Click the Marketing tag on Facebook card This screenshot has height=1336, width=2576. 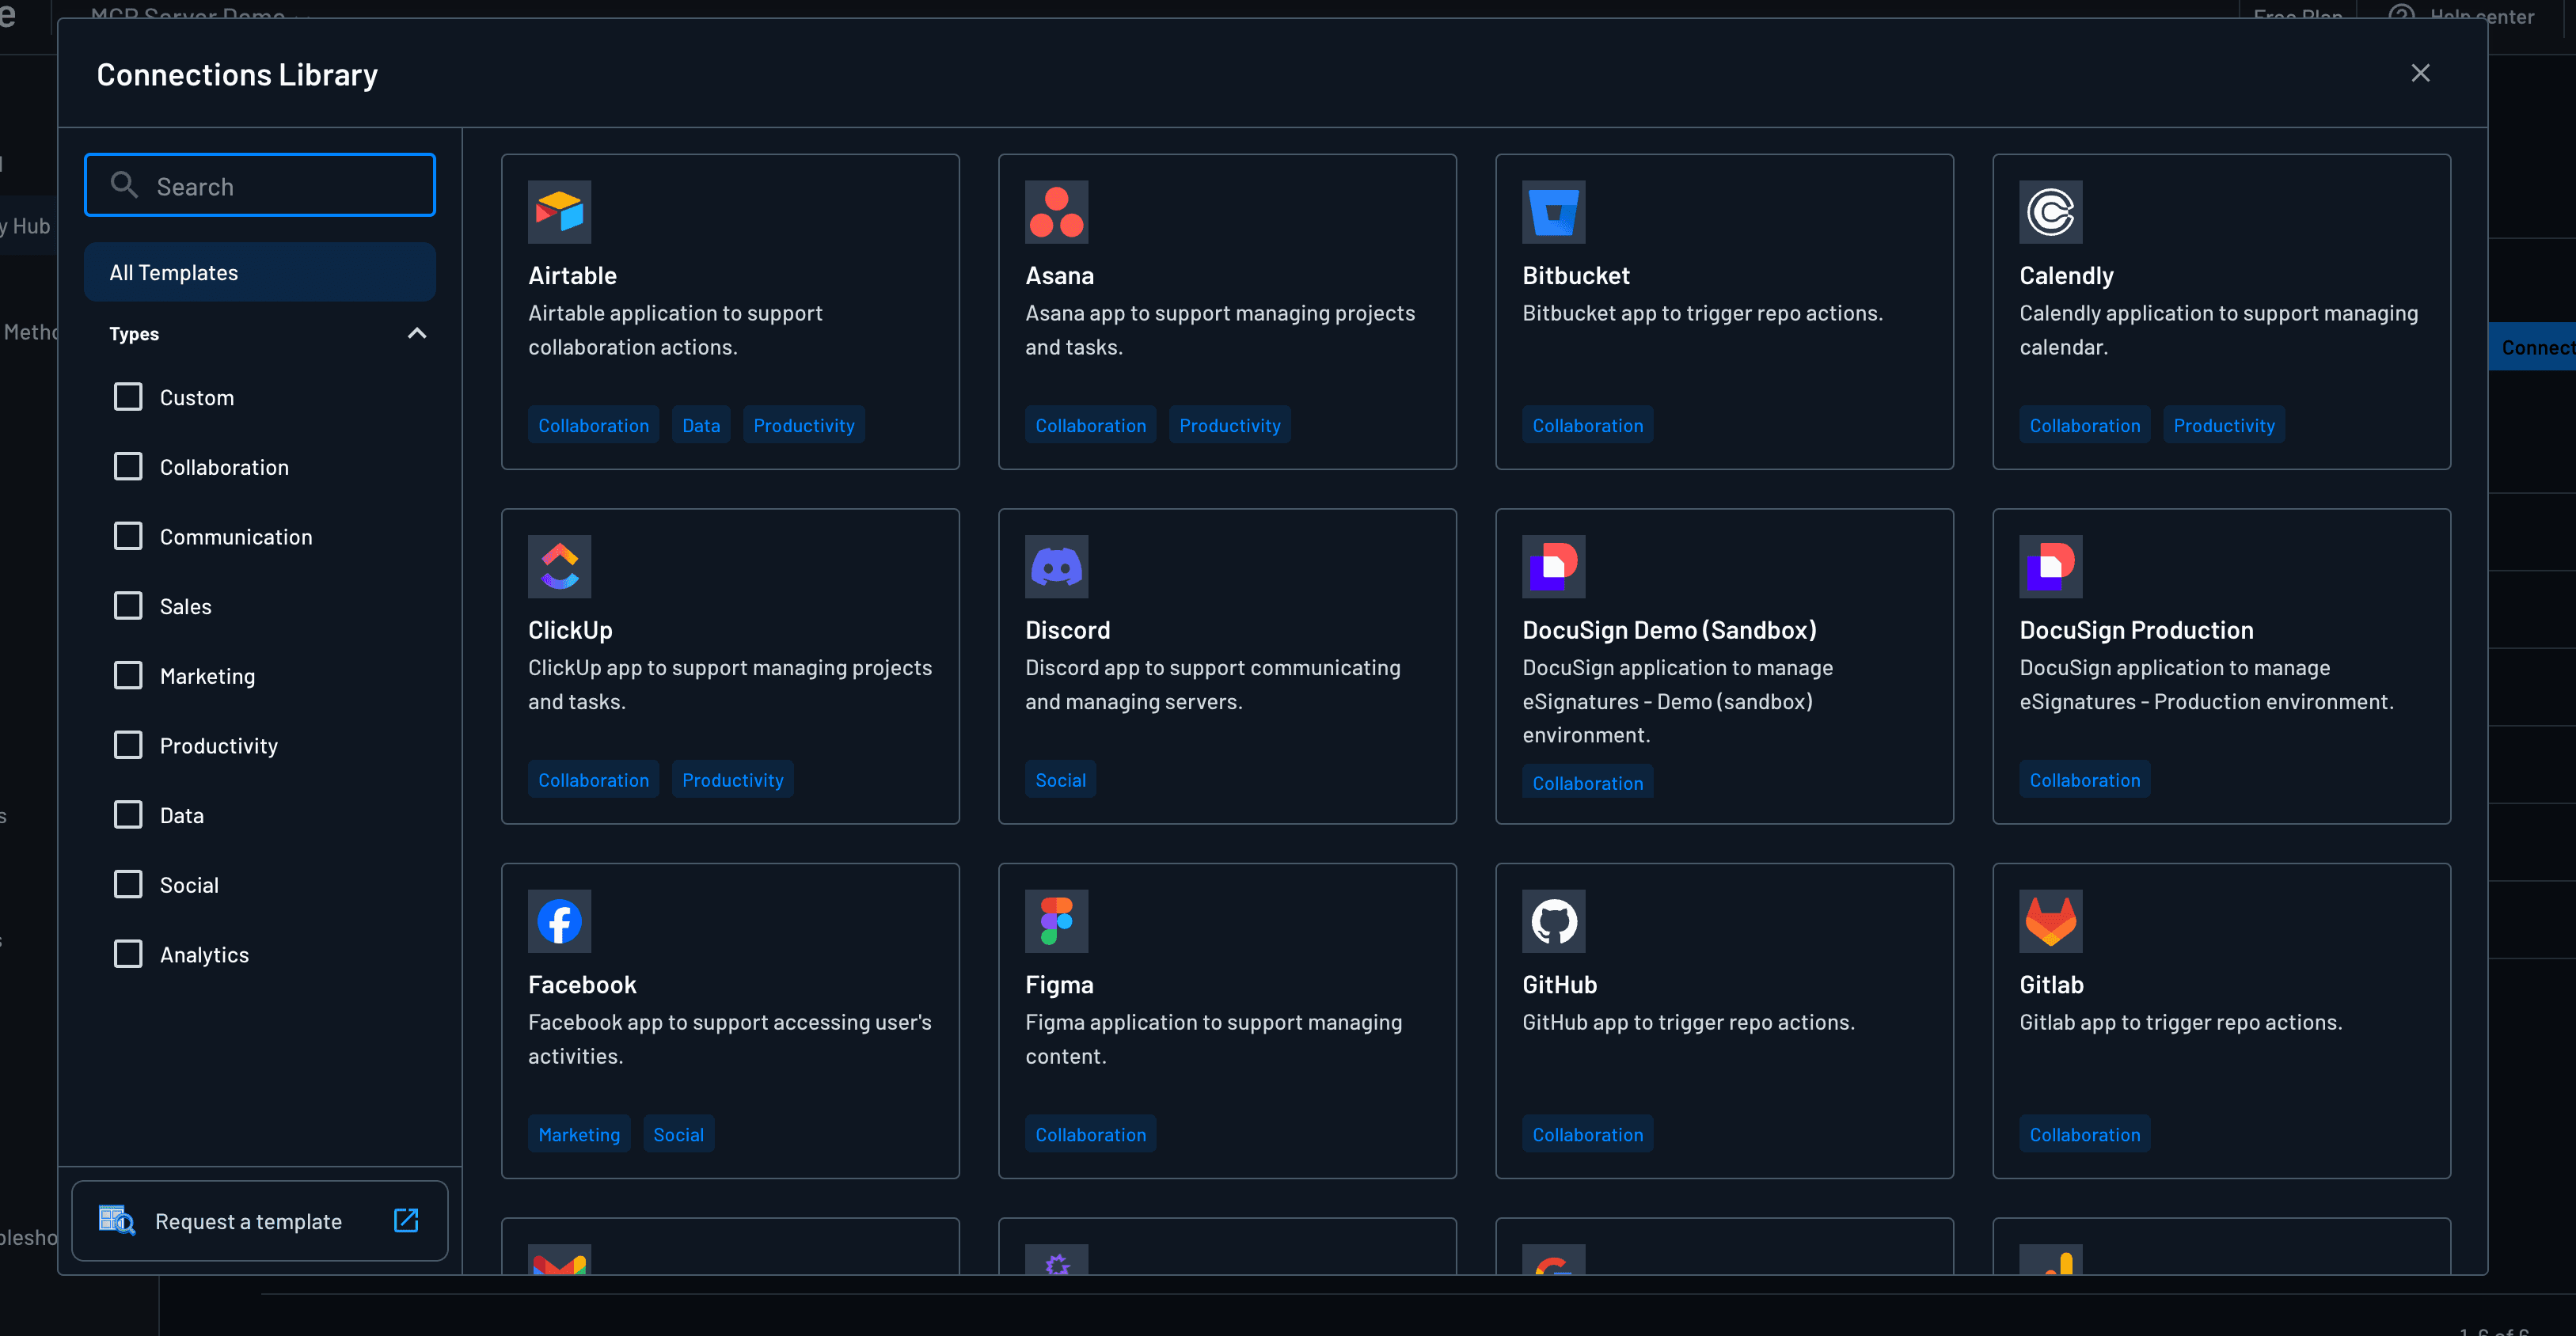(579, 1134)
